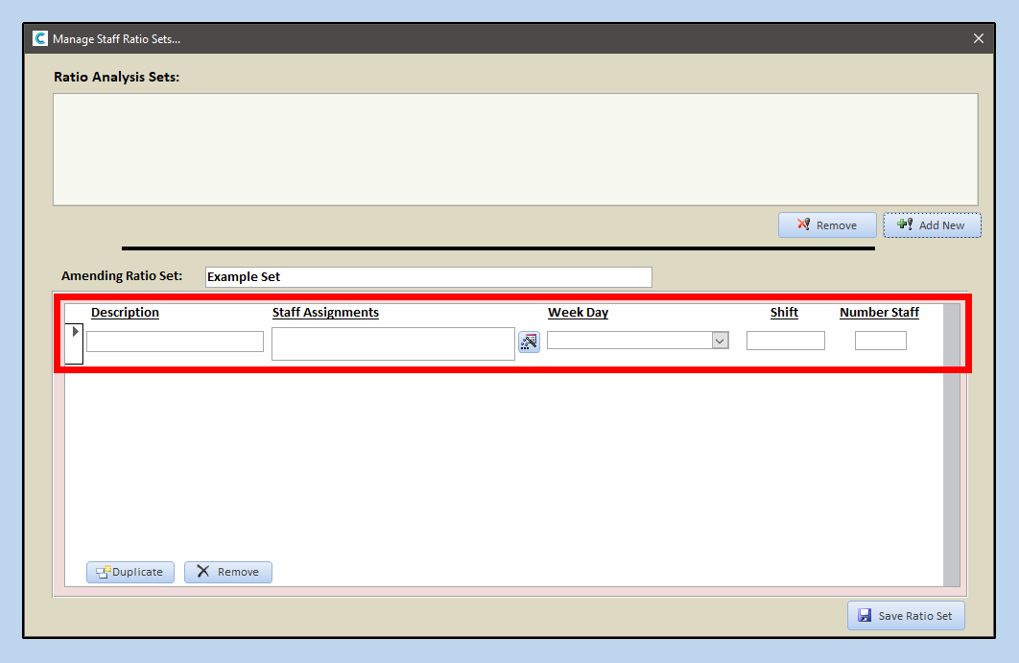1019x663 pixels.
Task: Select the record row selector arrow
Action: (75, 332)
